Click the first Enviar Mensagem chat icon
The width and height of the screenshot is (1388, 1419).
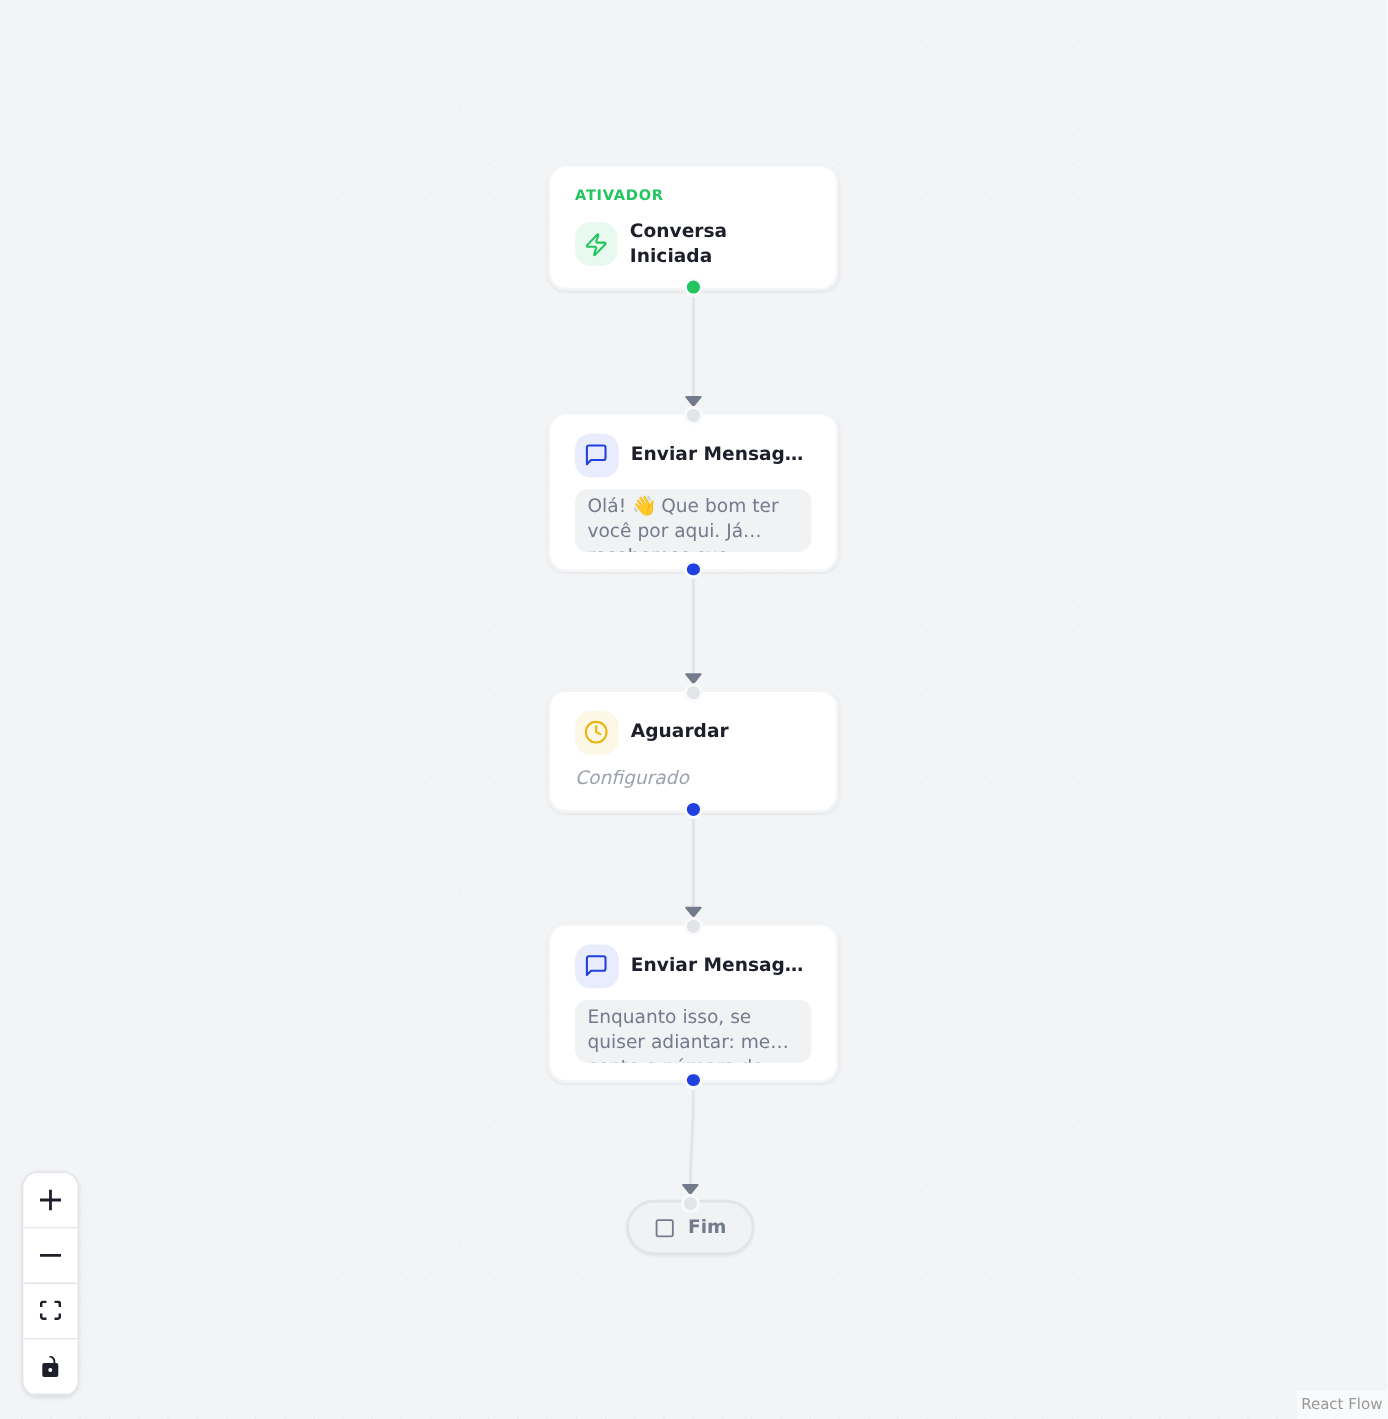[596, 455]
